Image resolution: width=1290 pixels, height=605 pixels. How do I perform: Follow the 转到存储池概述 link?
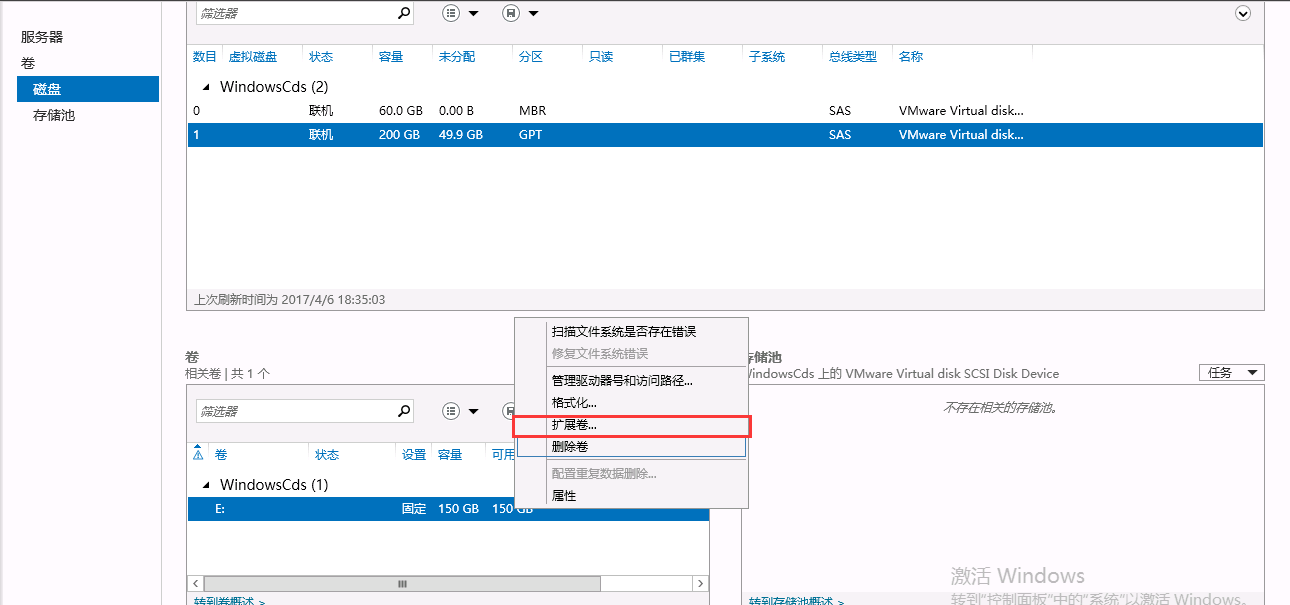[796, 601]
